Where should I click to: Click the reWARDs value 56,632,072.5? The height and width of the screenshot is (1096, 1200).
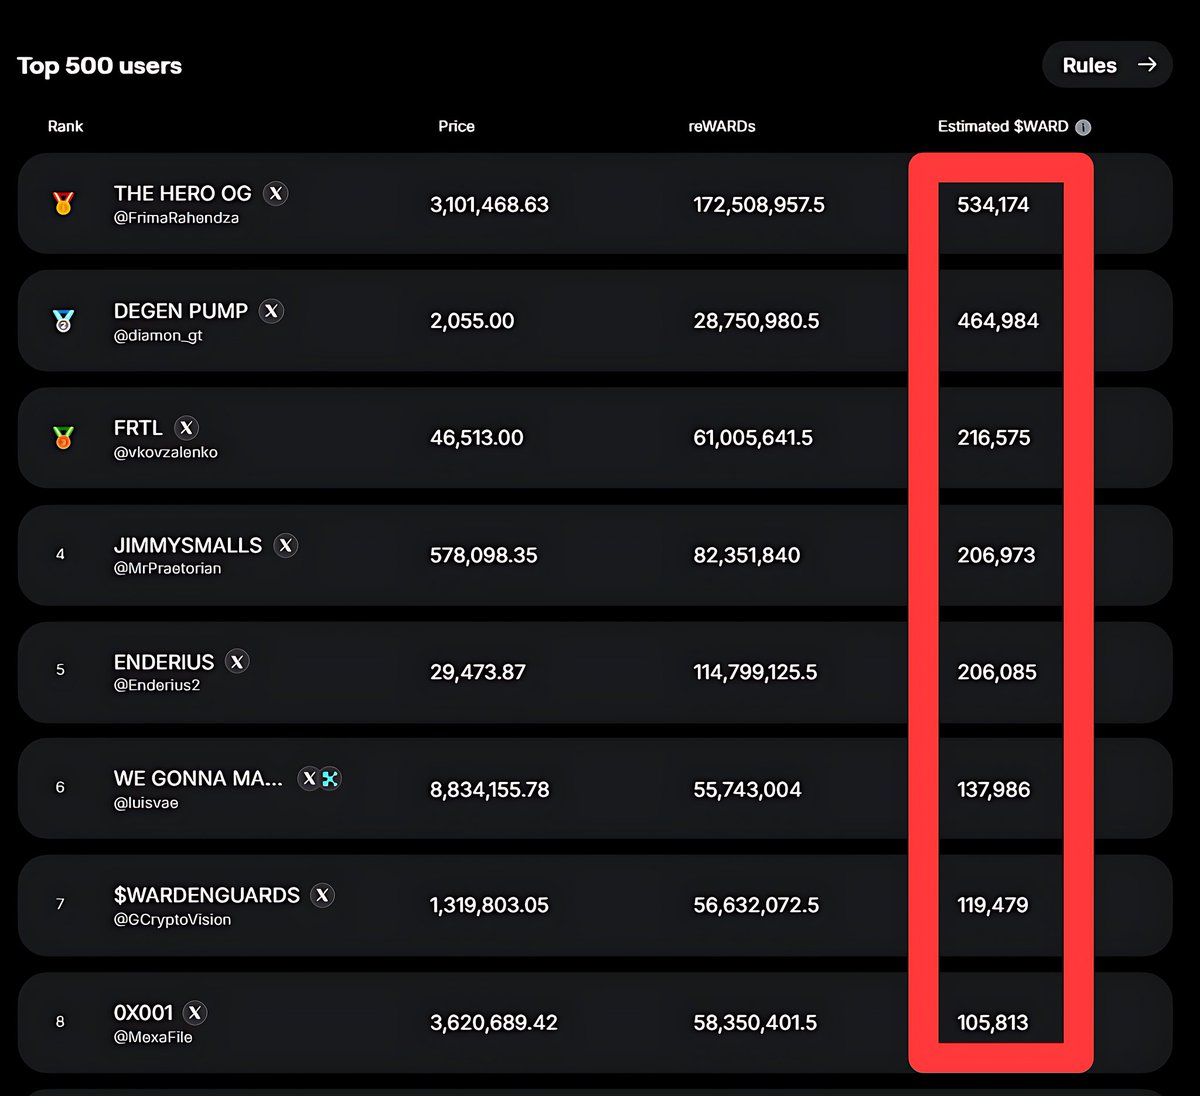coord(756,905)
